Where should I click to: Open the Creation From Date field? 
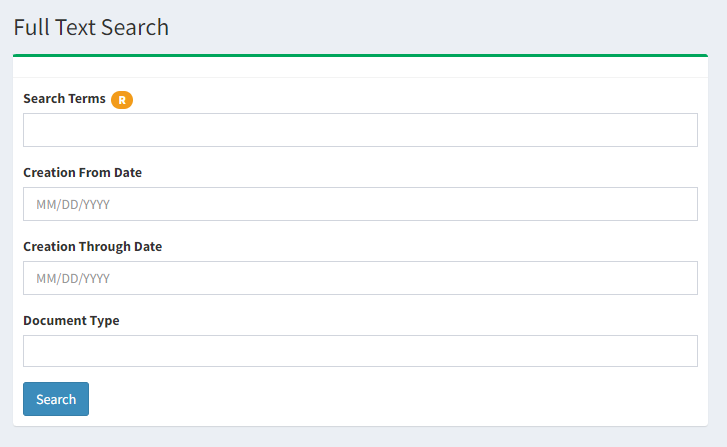point(360,204)
